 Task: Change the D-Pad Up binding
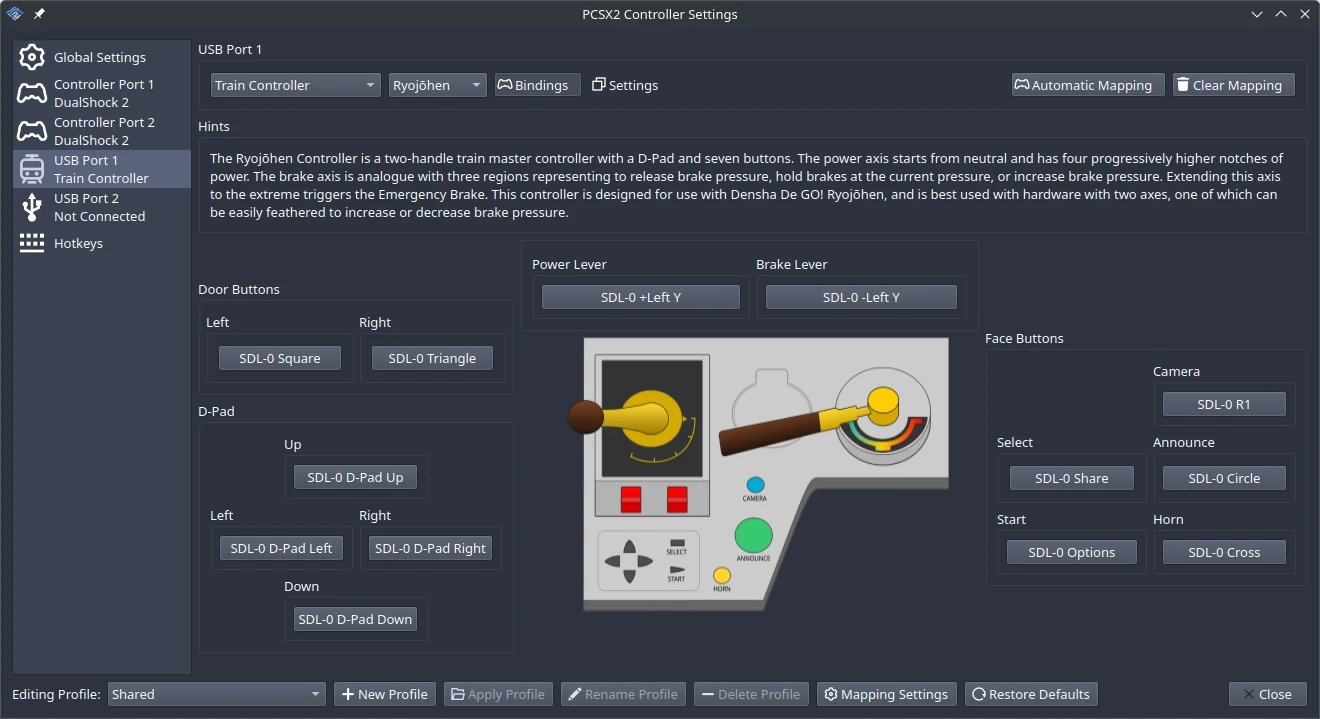tap(355, 477)
